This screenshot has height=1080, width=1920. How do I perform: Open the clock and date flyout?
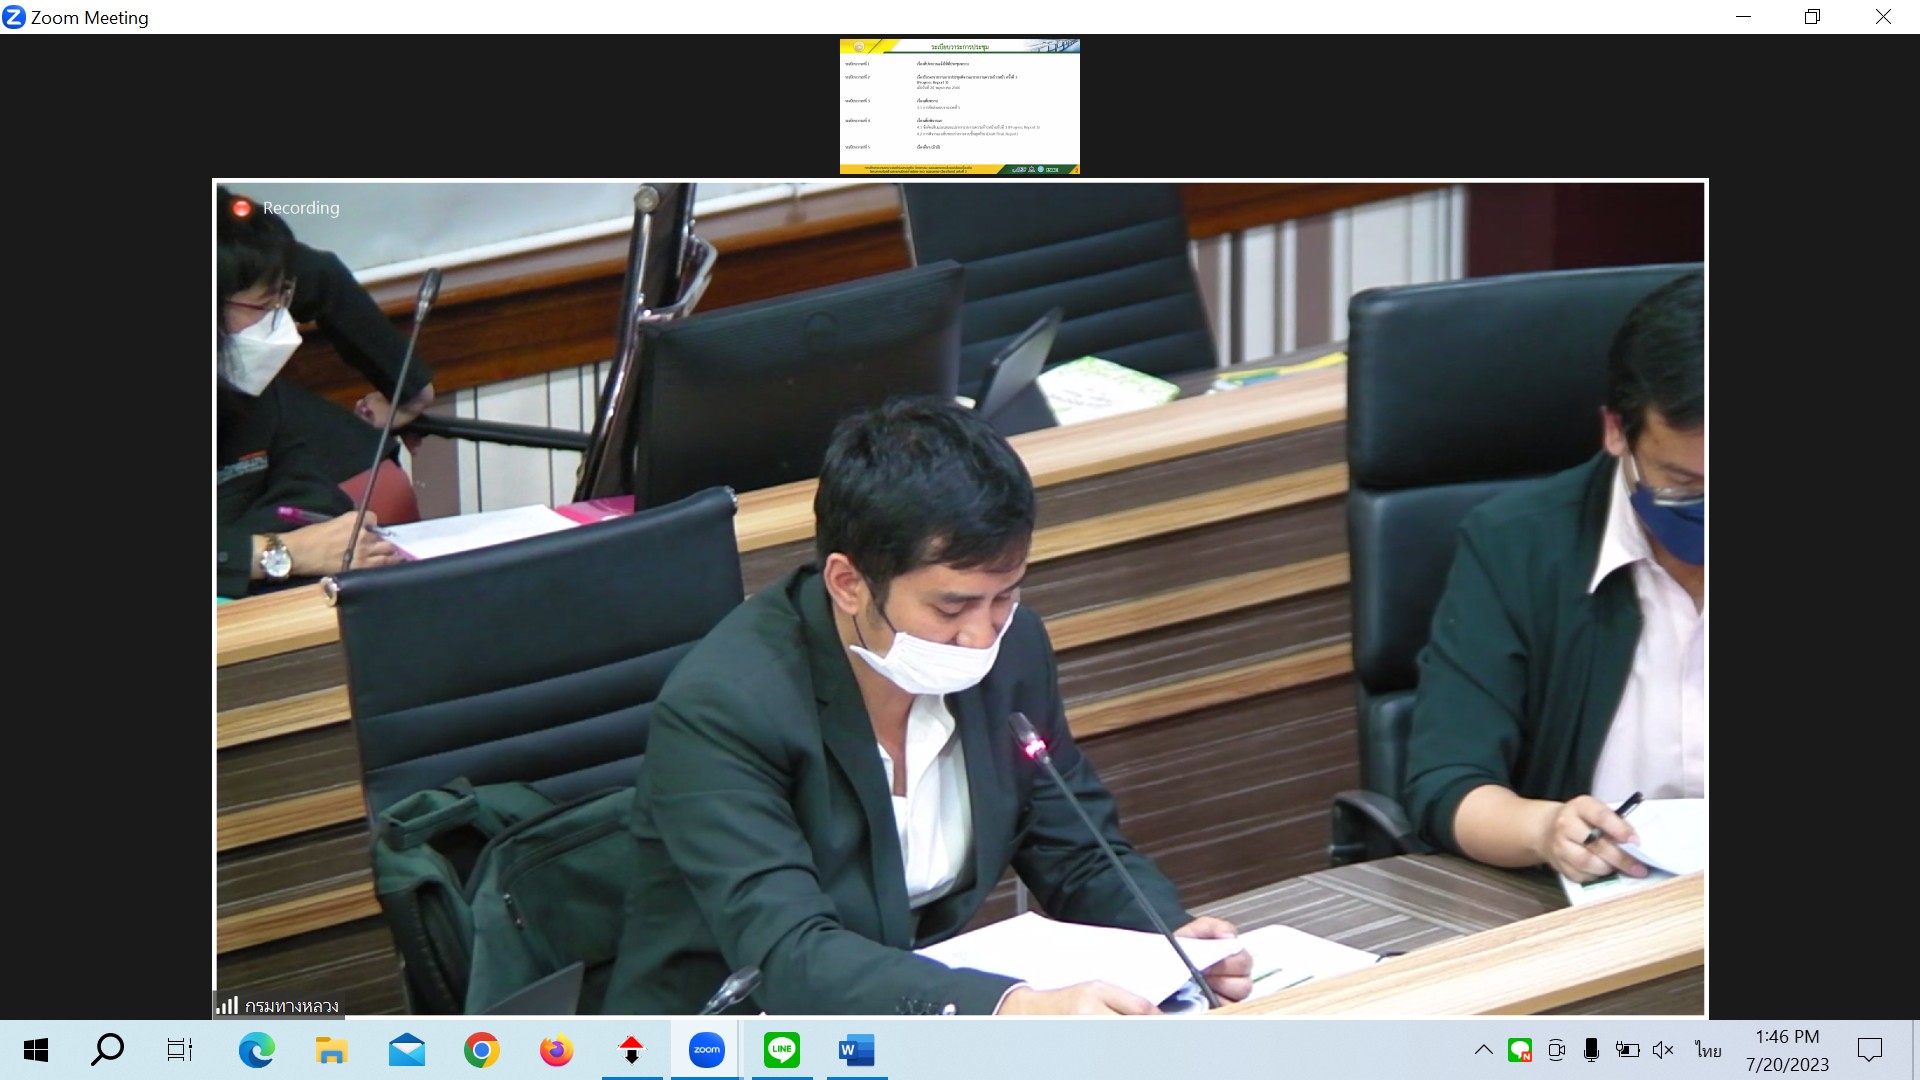(x=1787, y=1050)
